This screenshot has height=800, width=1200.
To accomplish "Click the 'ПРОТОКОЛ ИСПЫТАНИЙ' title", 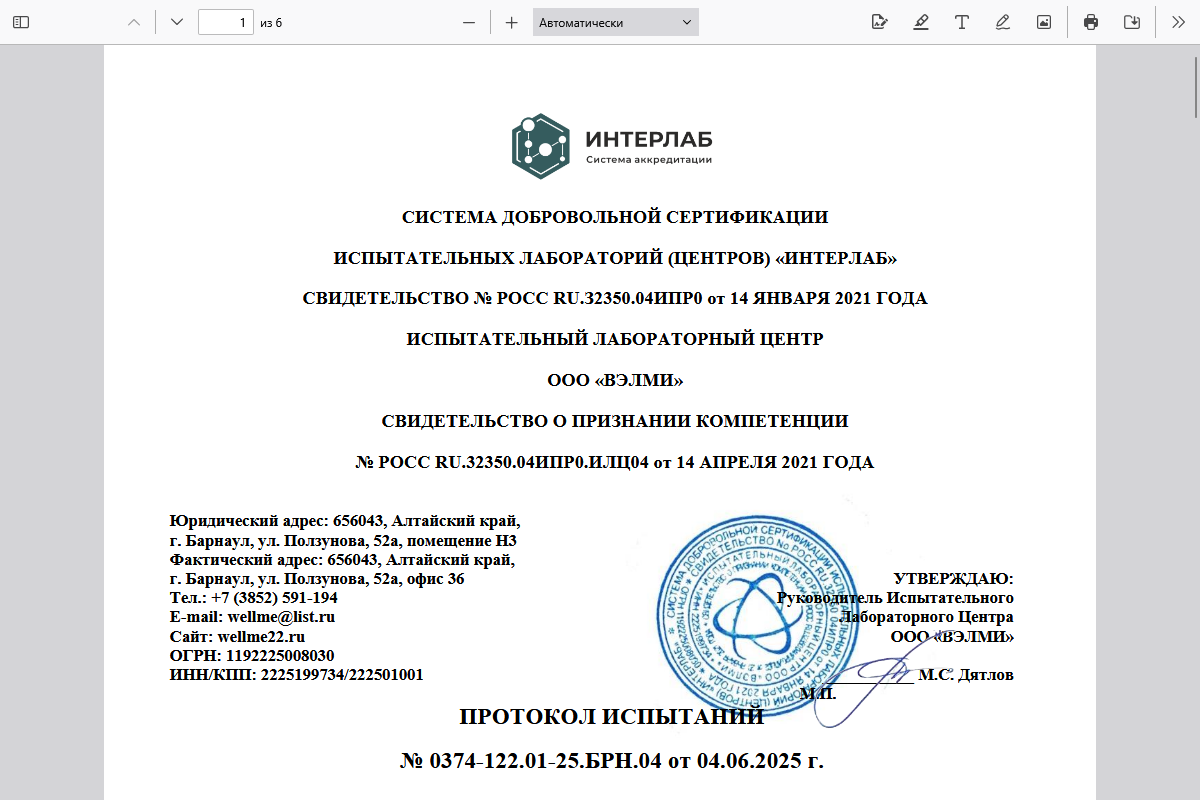I will tap(612, 717).
